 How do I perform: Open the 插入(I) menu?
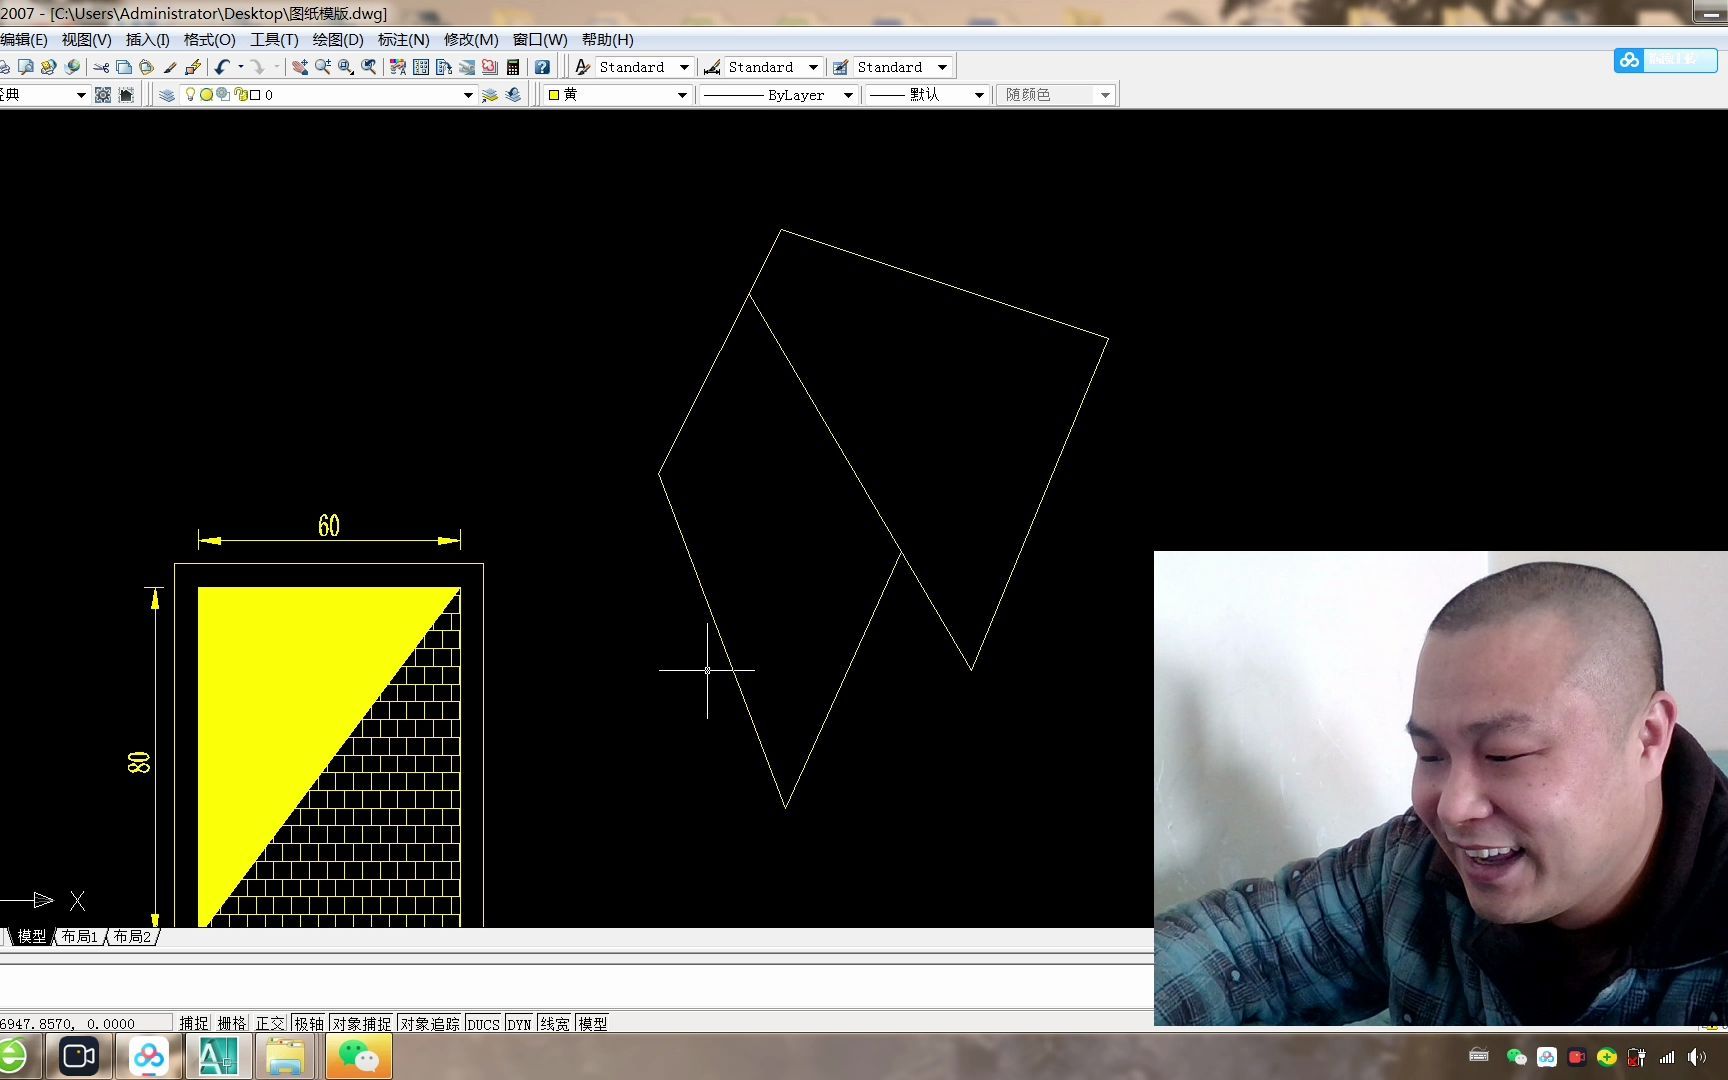[147, 40]
